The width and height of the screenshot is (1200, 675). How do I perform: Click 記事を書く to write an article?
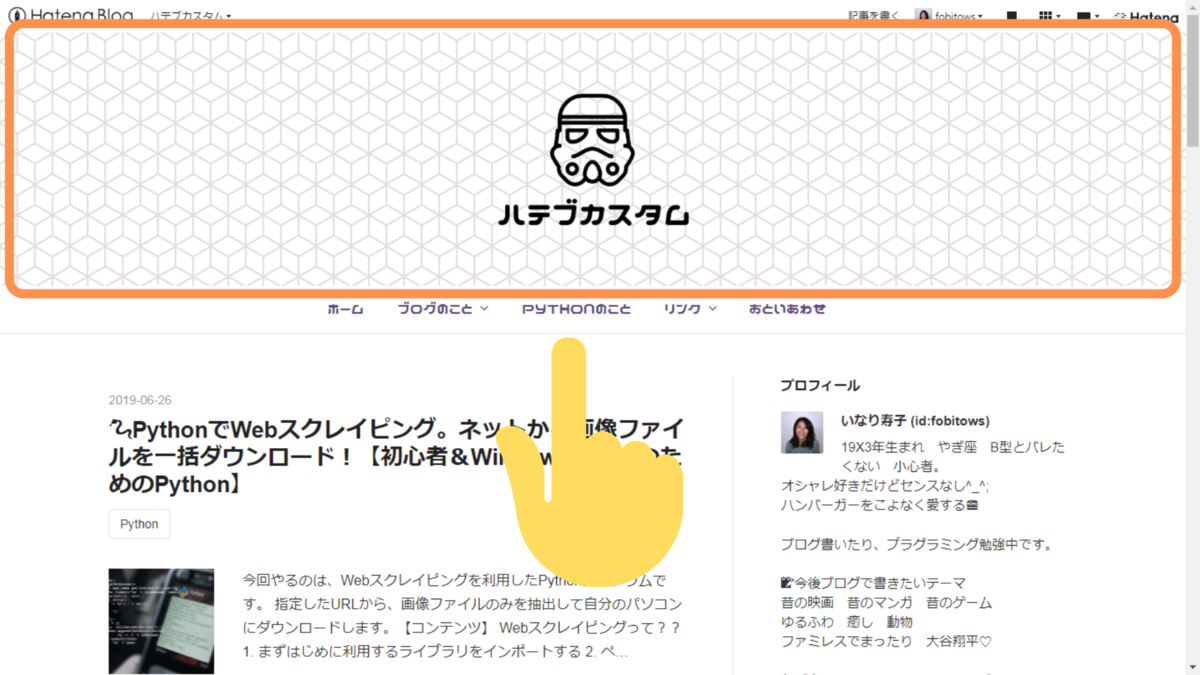[874, 16]
